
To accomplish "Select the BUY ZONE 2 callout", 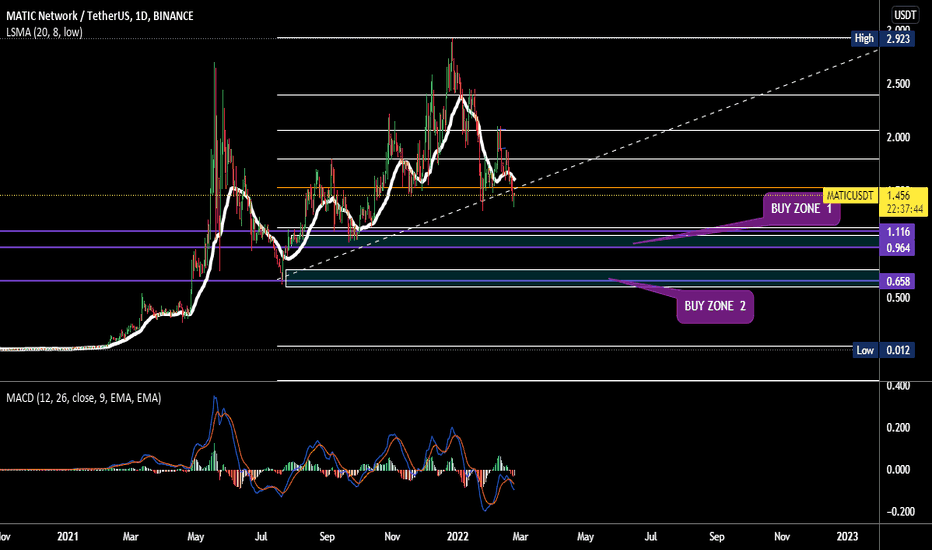I will (x=715, y=306).
